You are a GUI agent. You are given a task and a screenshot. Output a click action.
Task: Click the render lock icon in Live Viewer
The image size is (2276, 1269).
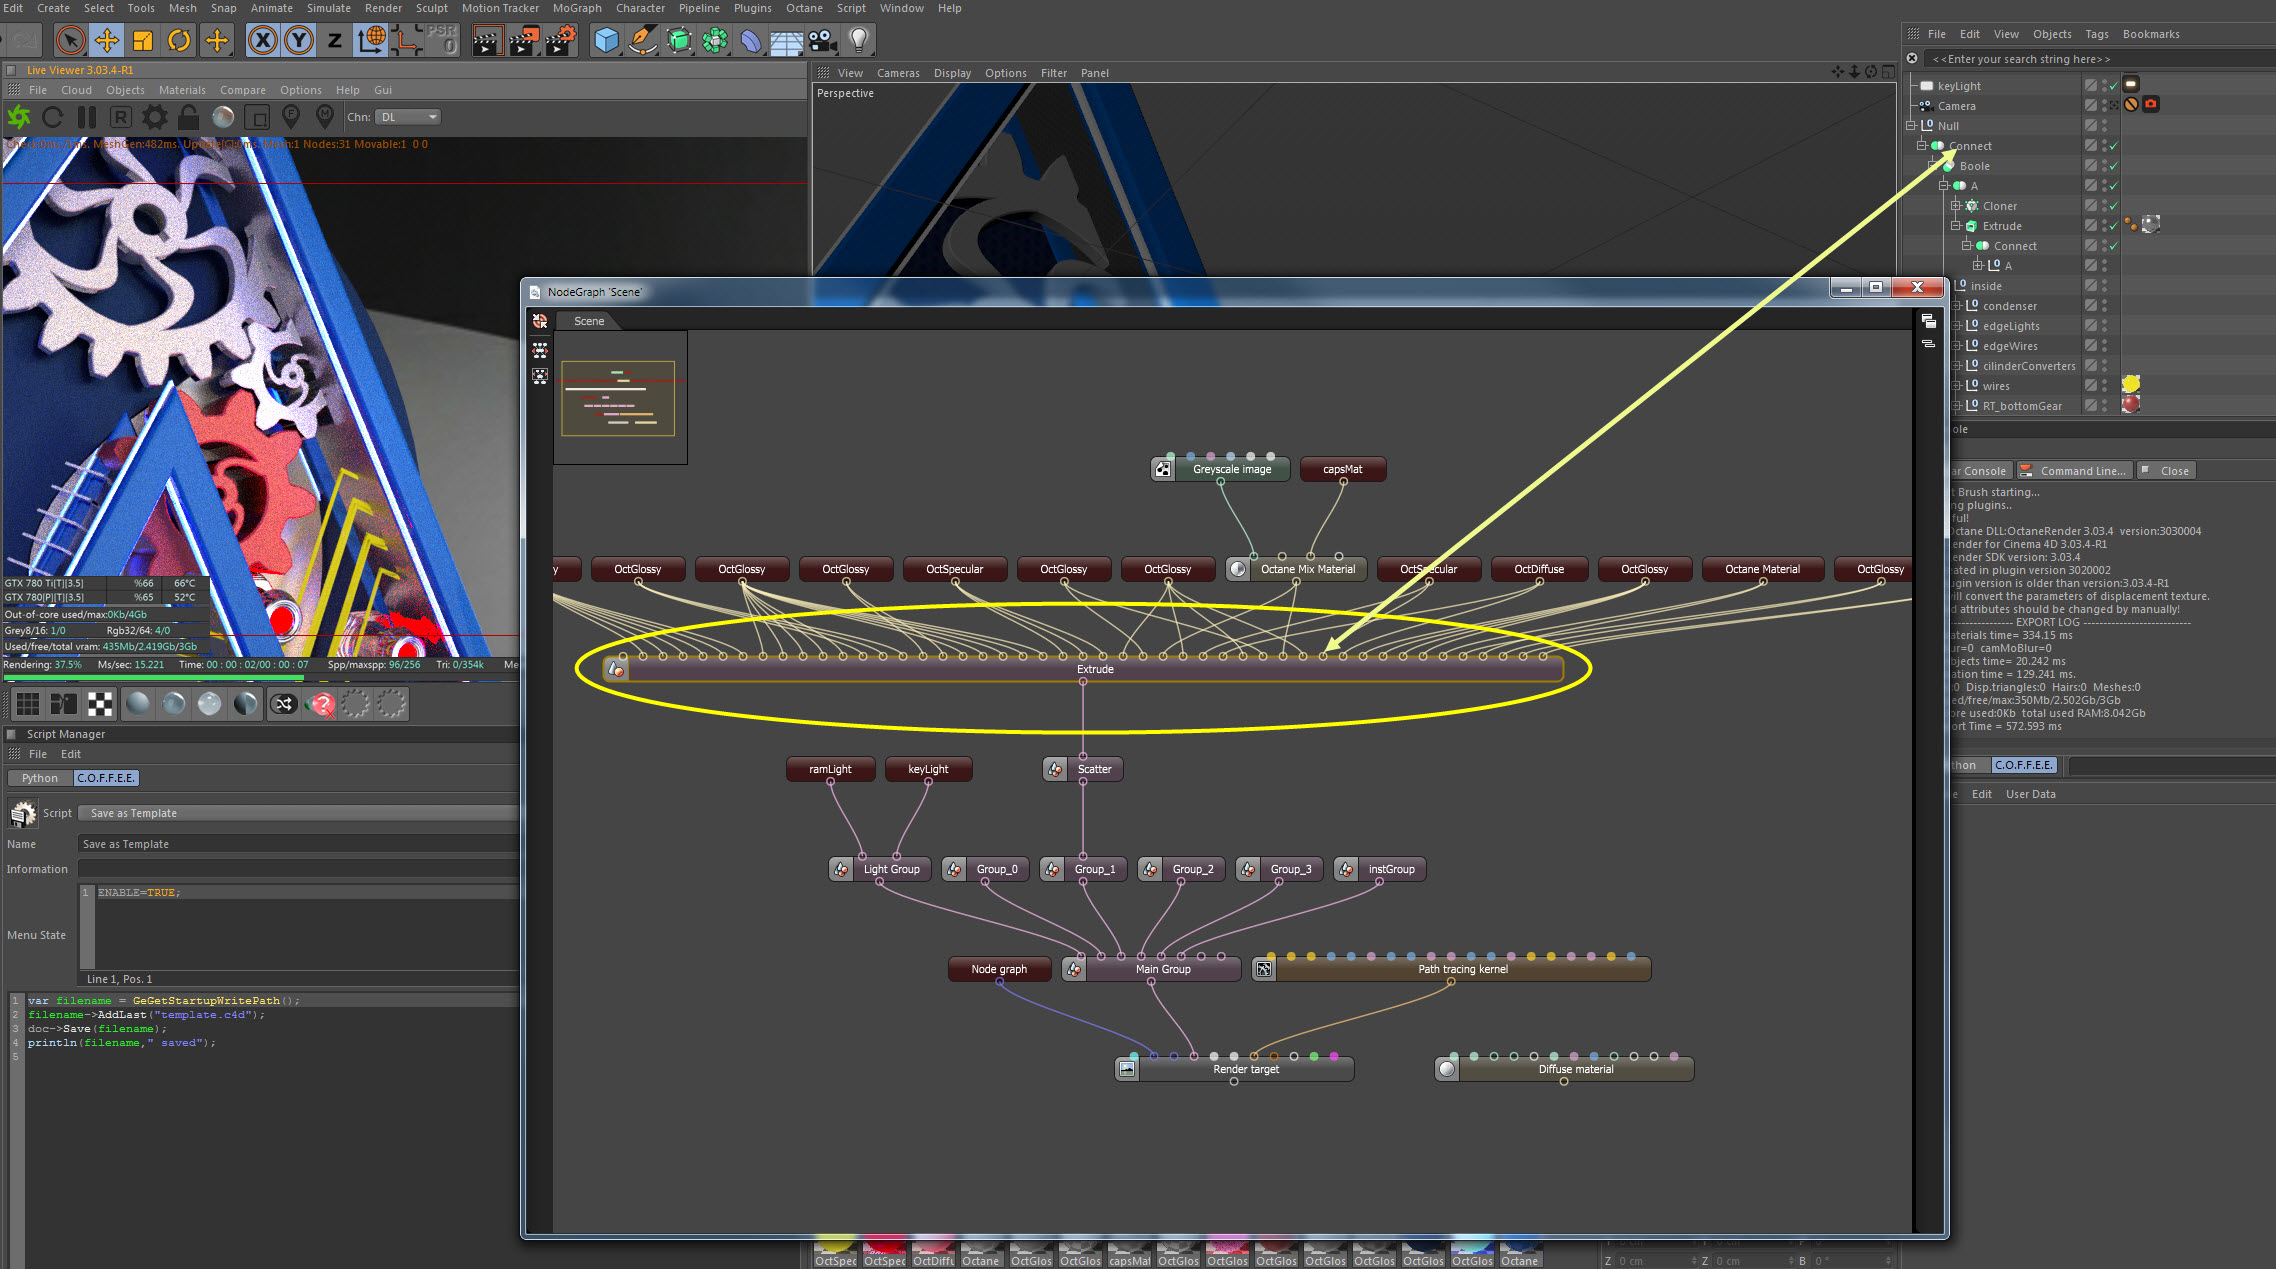[x=188, y=117]
